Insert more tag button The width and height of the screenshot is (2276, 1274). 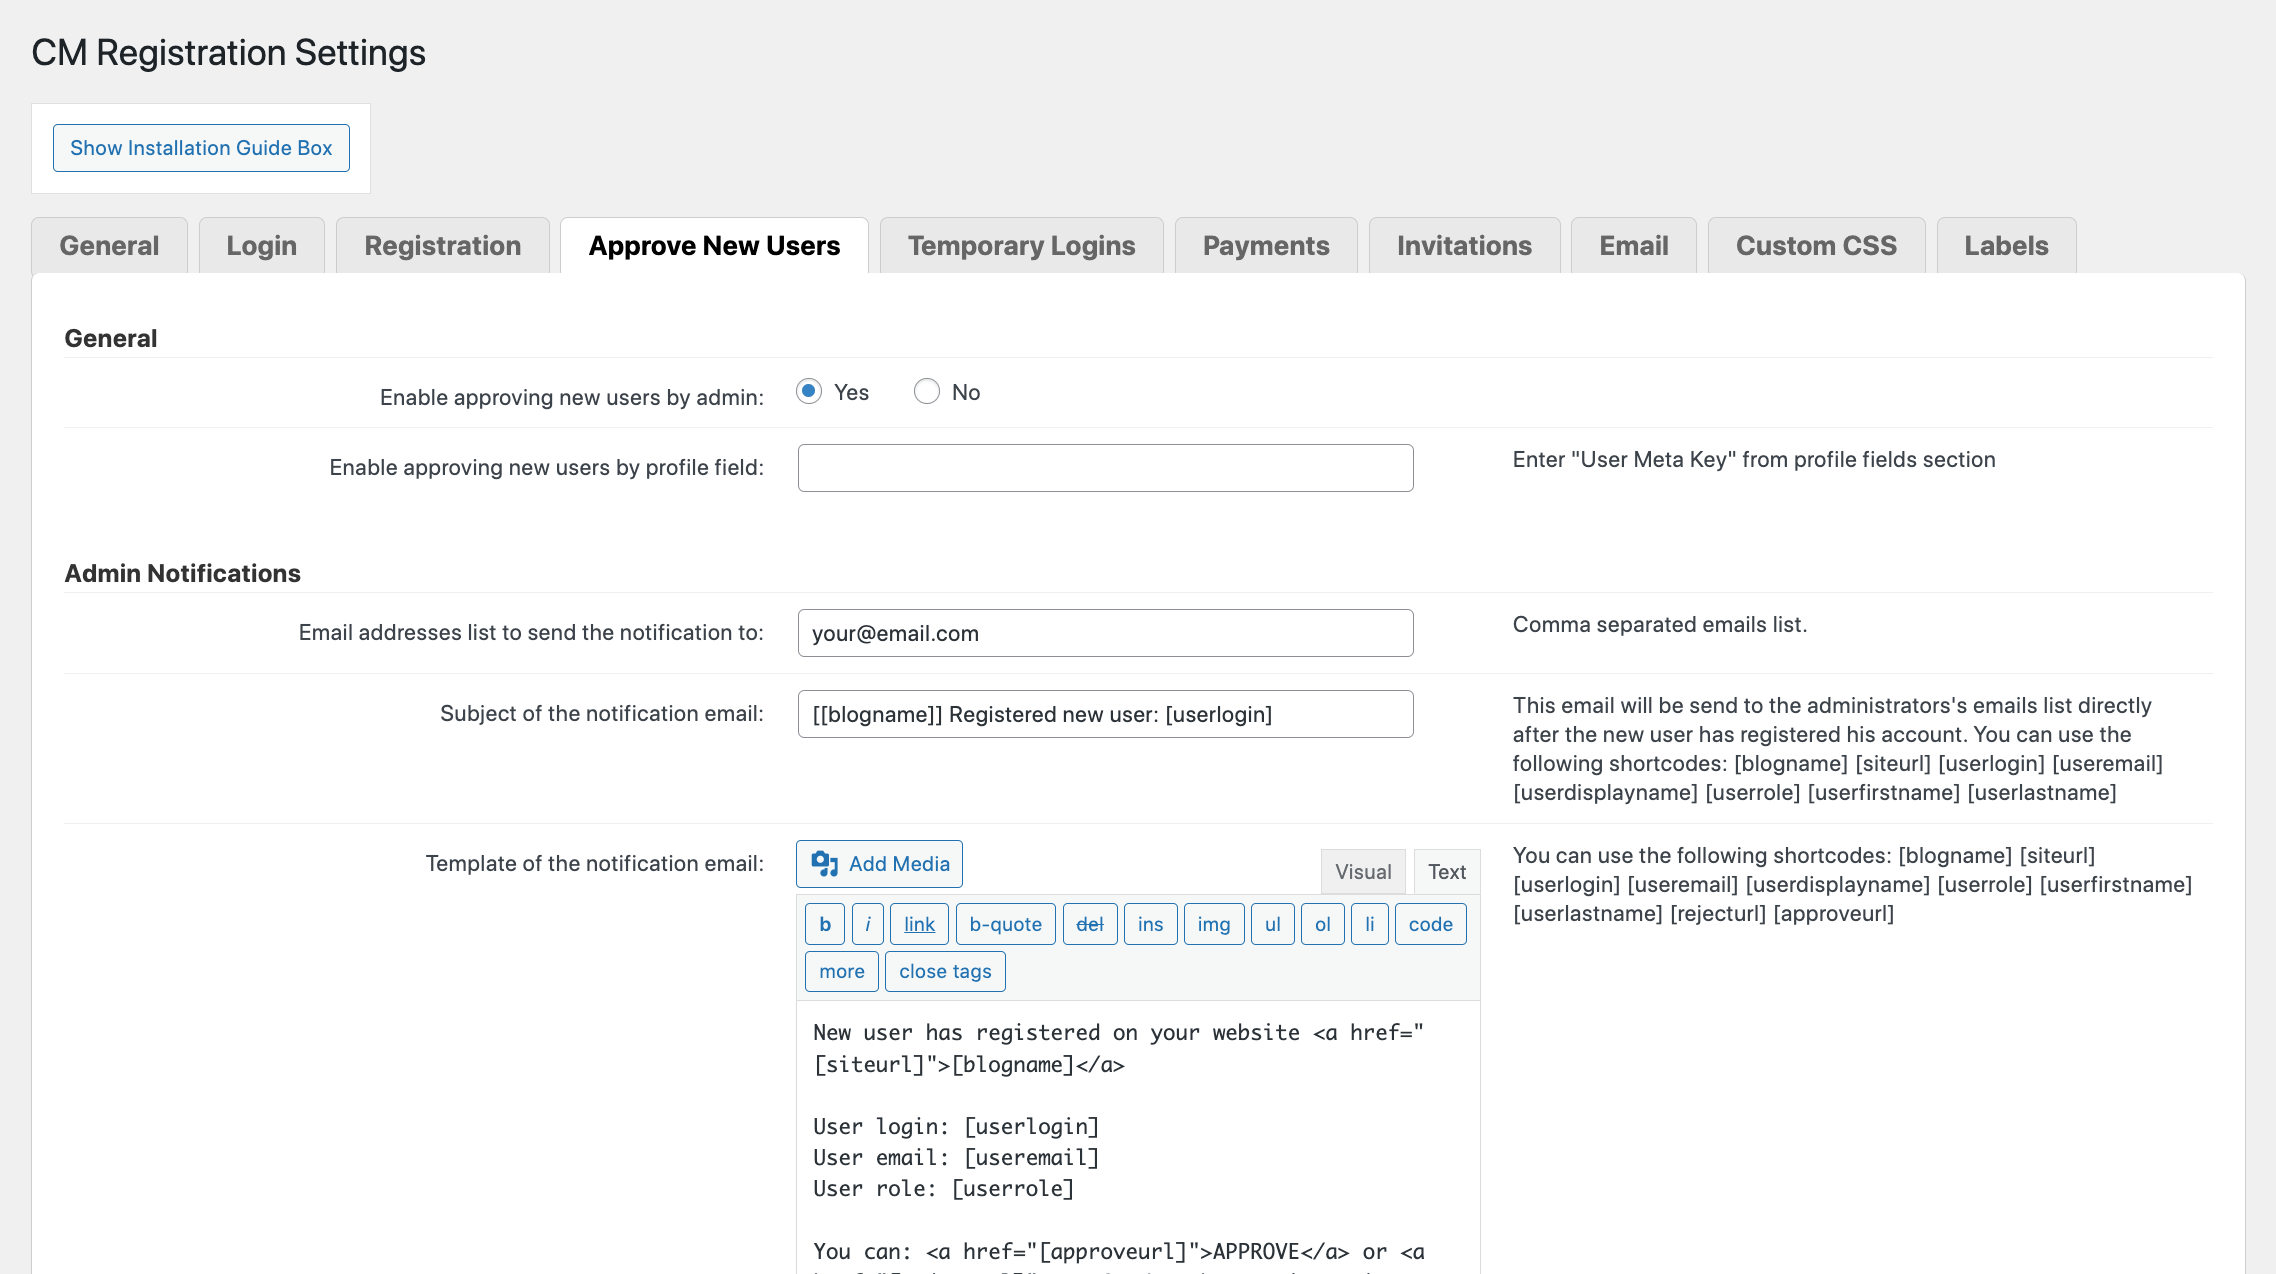842,971
